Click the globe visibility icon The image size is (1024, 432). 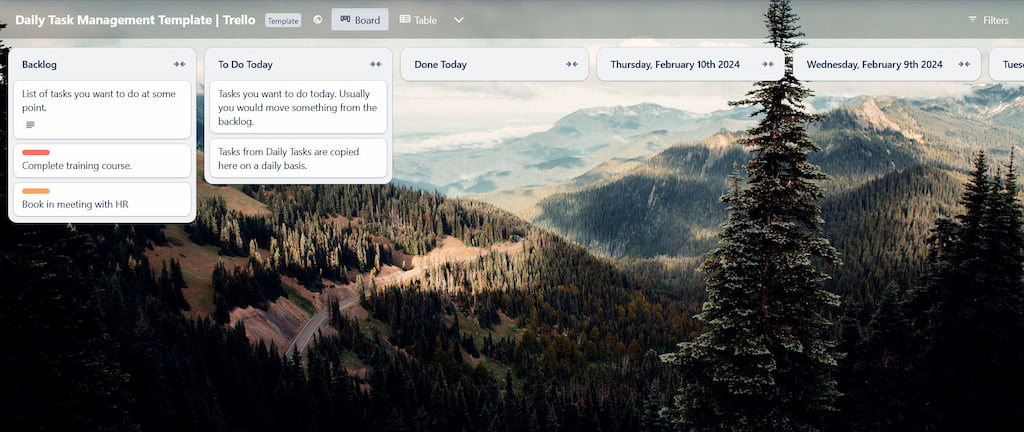(x=317, y=20)
